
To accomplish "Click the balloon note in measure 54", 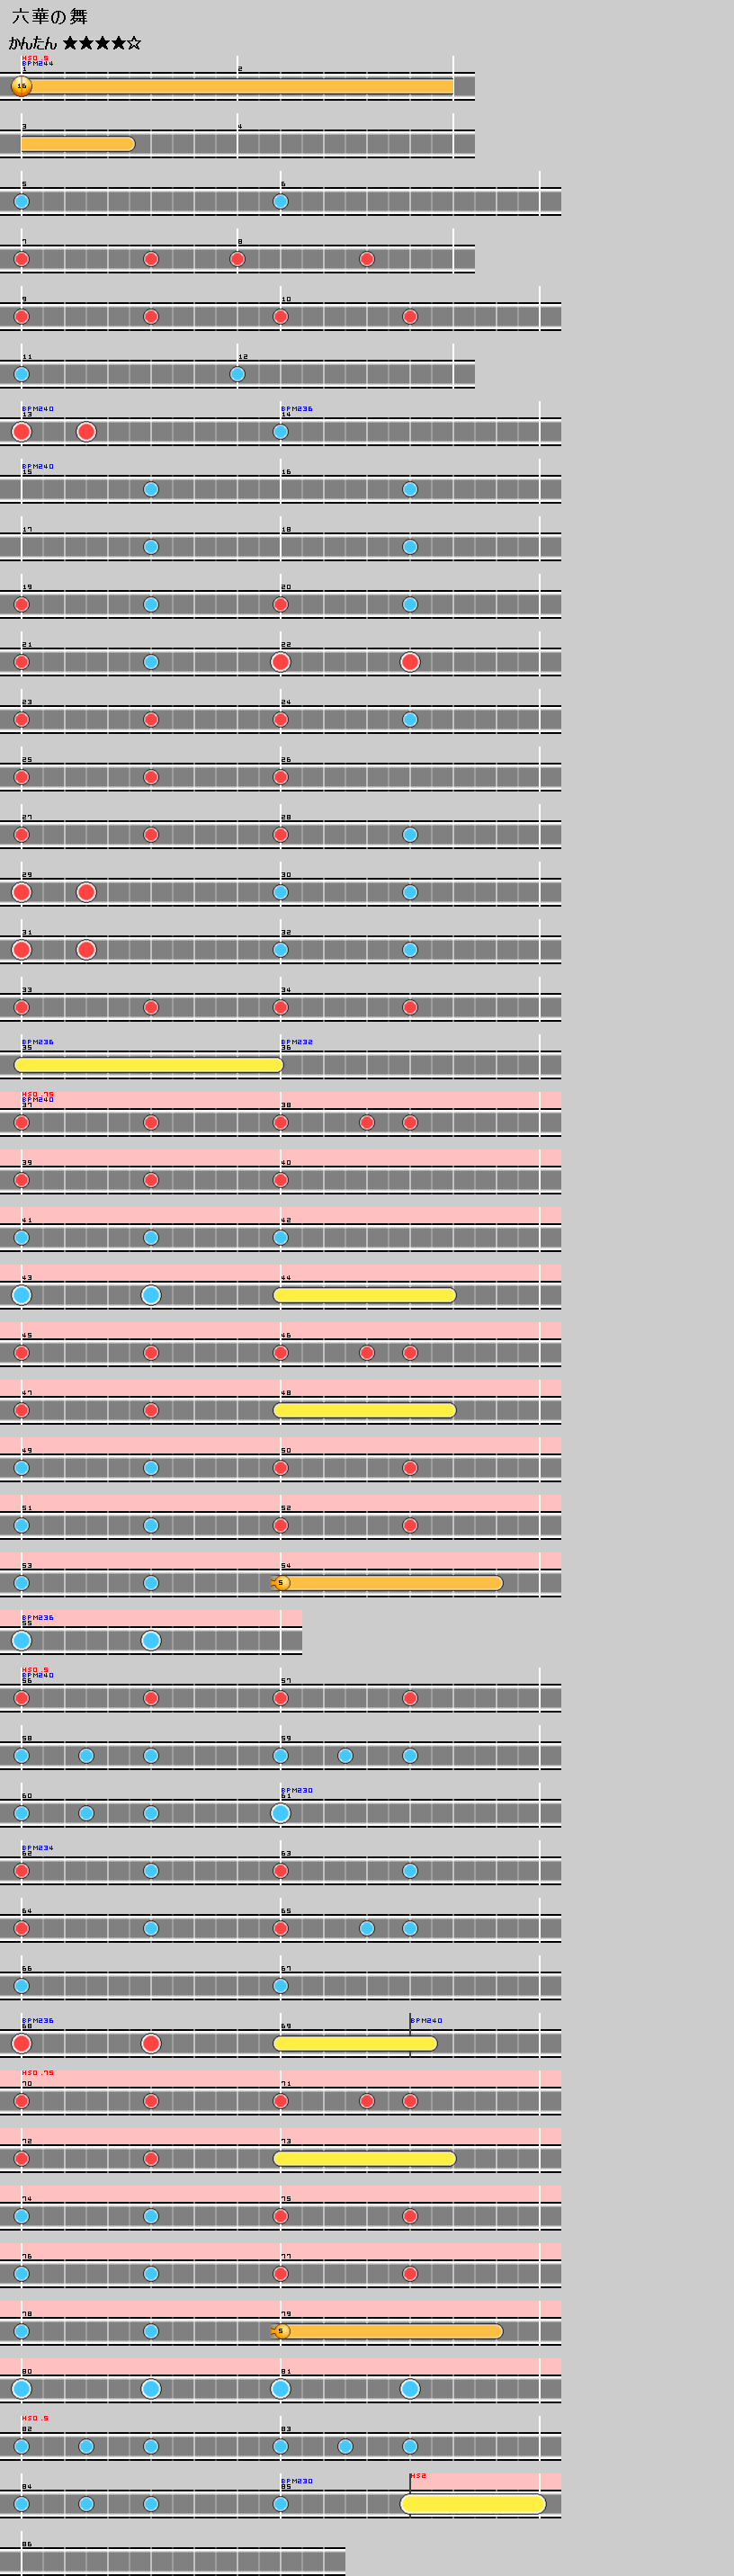I will 281,1583.
